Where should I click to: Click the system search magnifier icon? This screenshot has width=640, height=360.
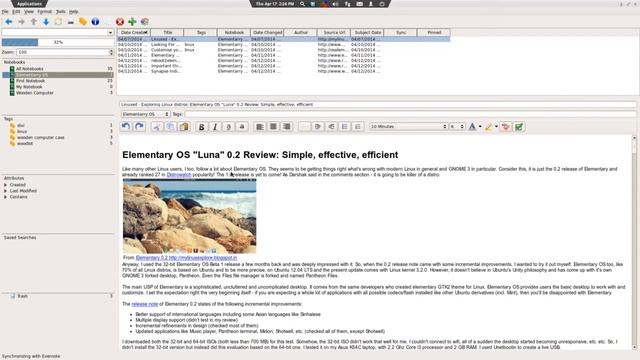coord(302,4)
